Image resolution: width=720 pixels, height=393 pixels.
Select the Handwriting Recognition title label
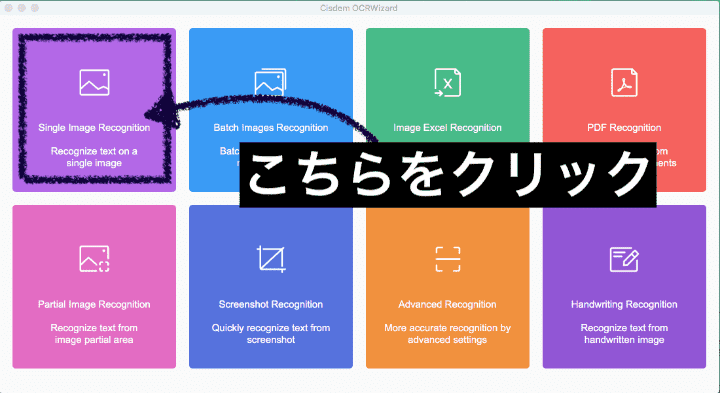click(624, 304)
